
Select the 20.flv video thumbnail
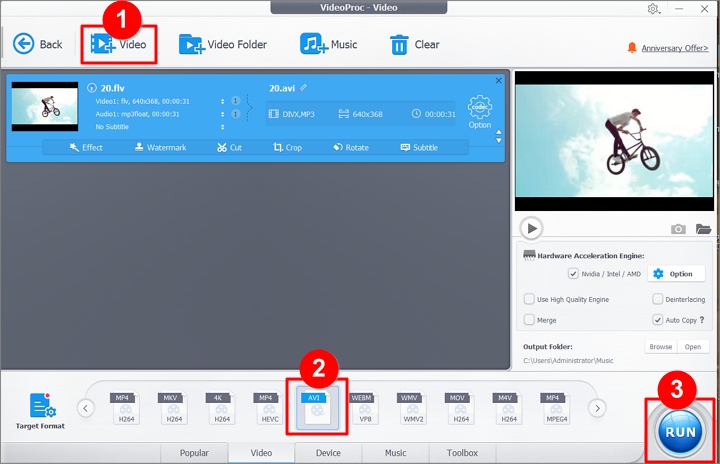pos(45,107)
